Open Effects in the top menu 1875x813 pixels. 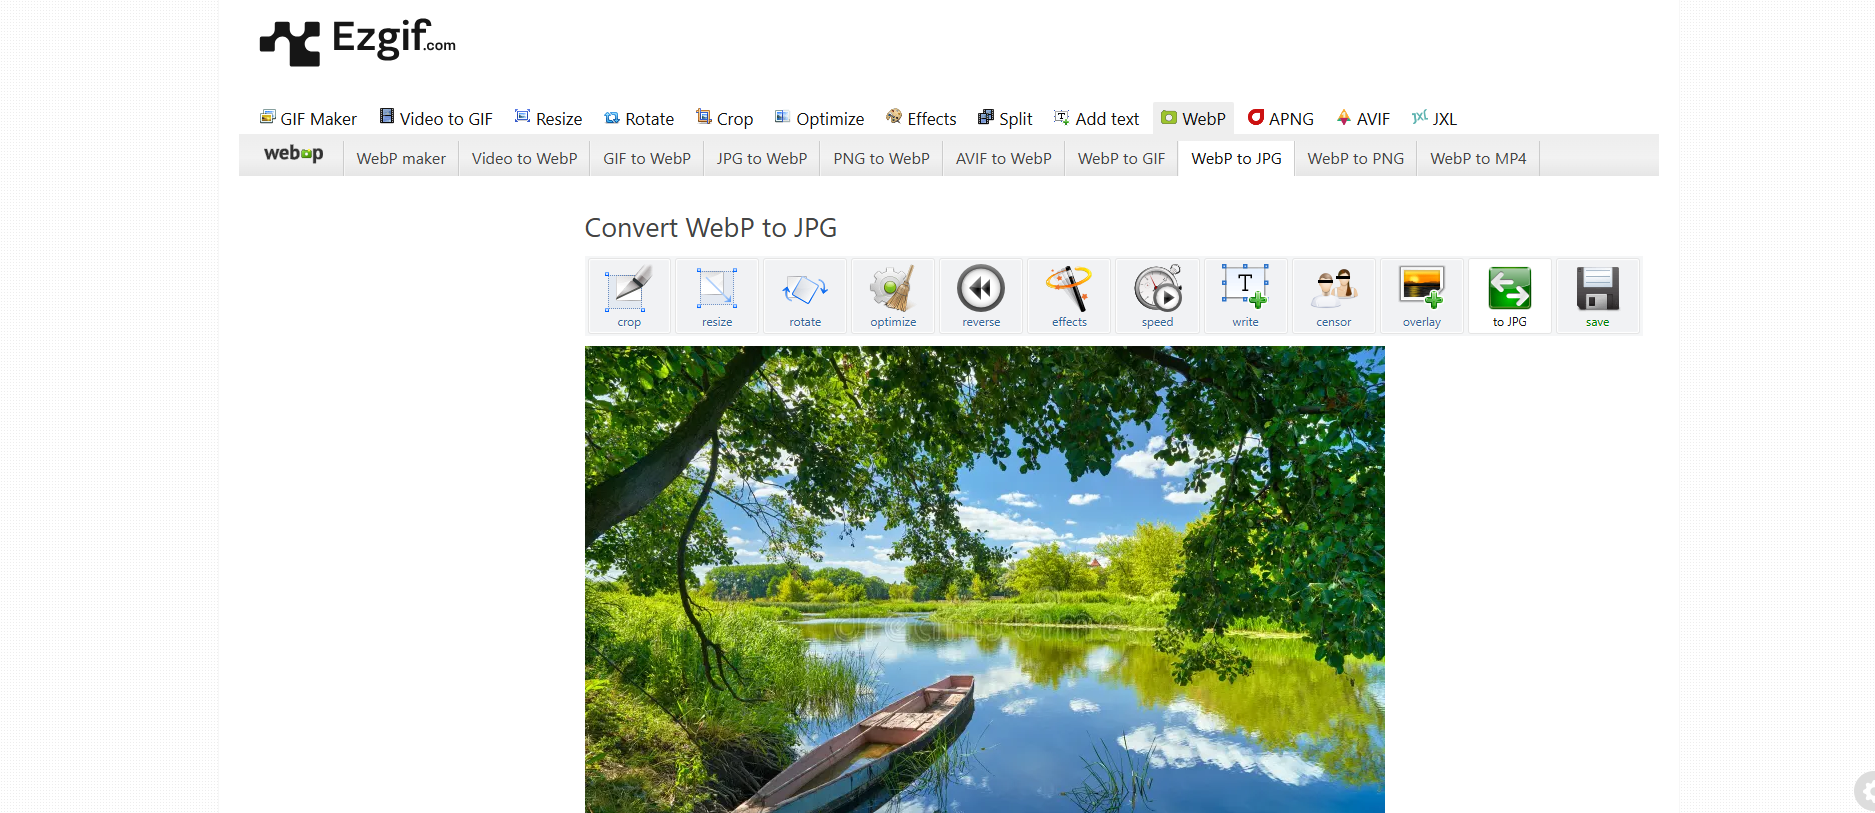(x=921, y=119)
